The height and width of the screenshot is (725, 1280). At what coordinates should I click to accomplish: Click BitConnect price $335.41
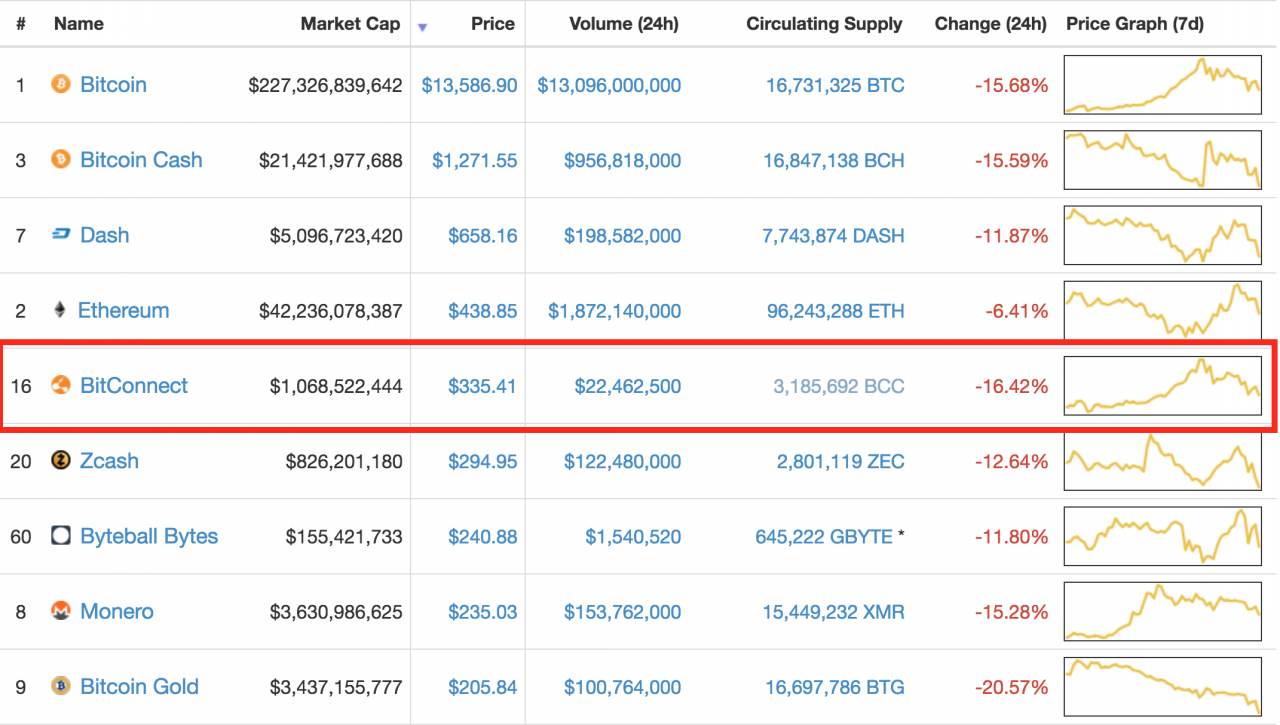point(483,386)
